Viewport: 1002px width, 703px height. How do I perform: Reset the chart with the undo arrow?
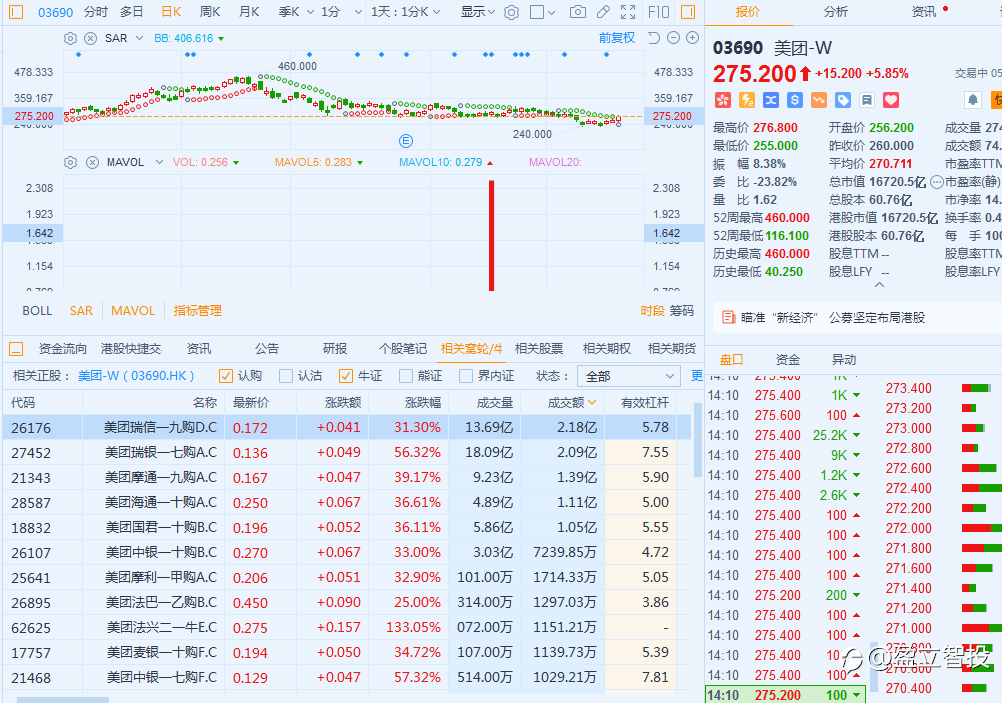tap(654, 38)
